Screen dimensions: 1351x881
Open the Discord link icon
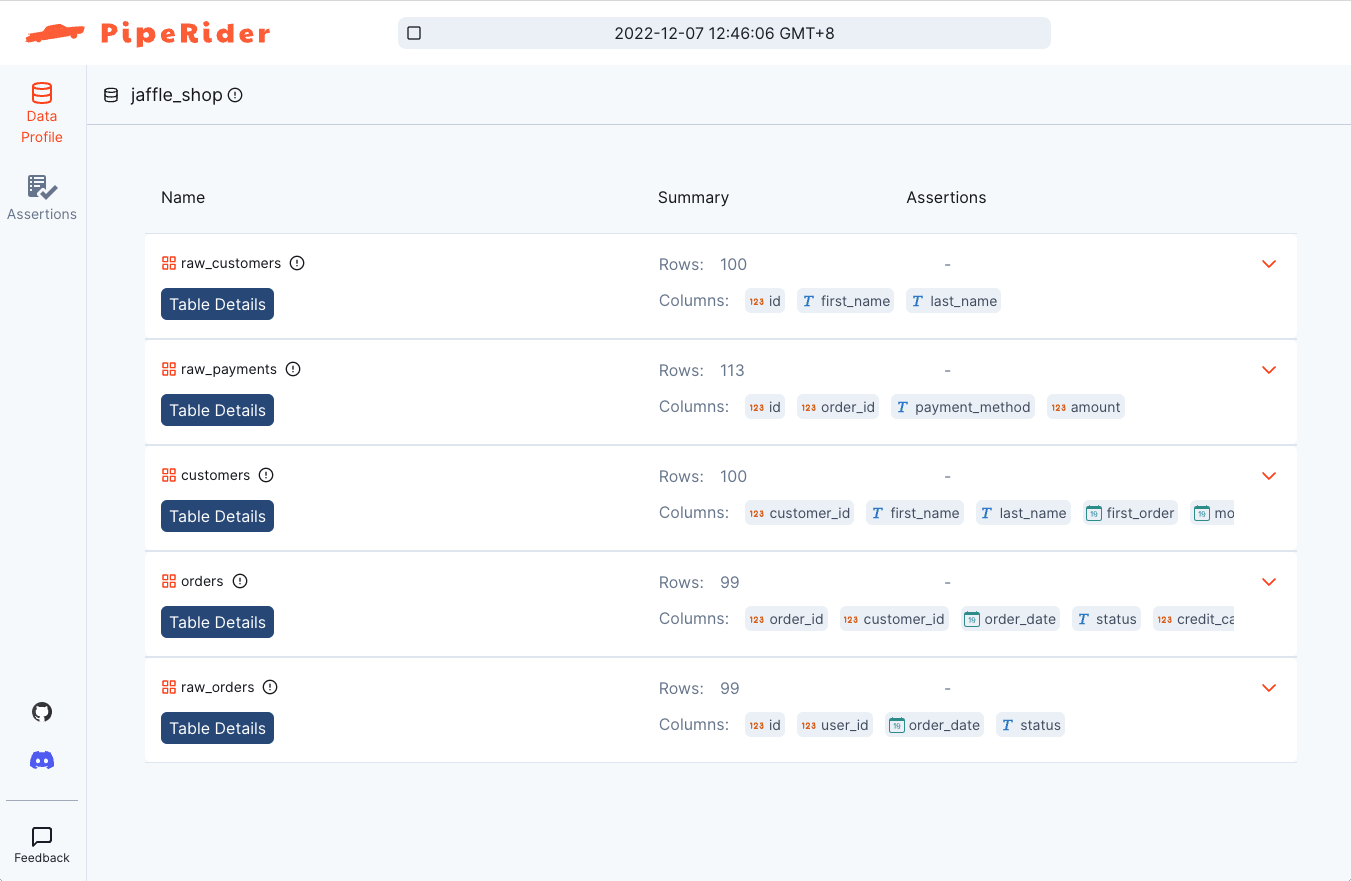[42, 760]
